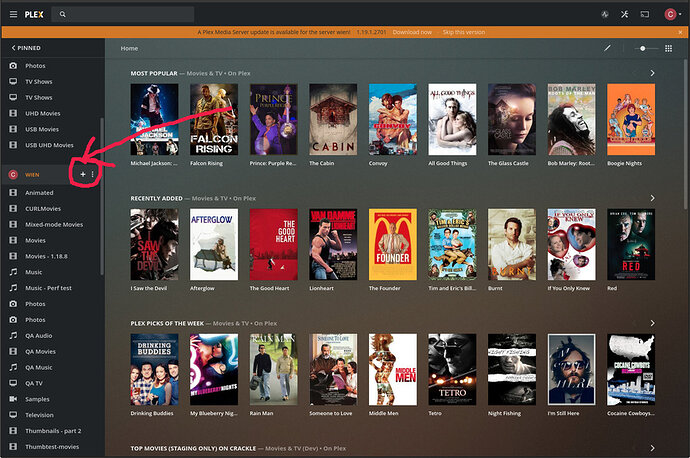Click the film icon beside CURLMovies

tap(13, 208)
